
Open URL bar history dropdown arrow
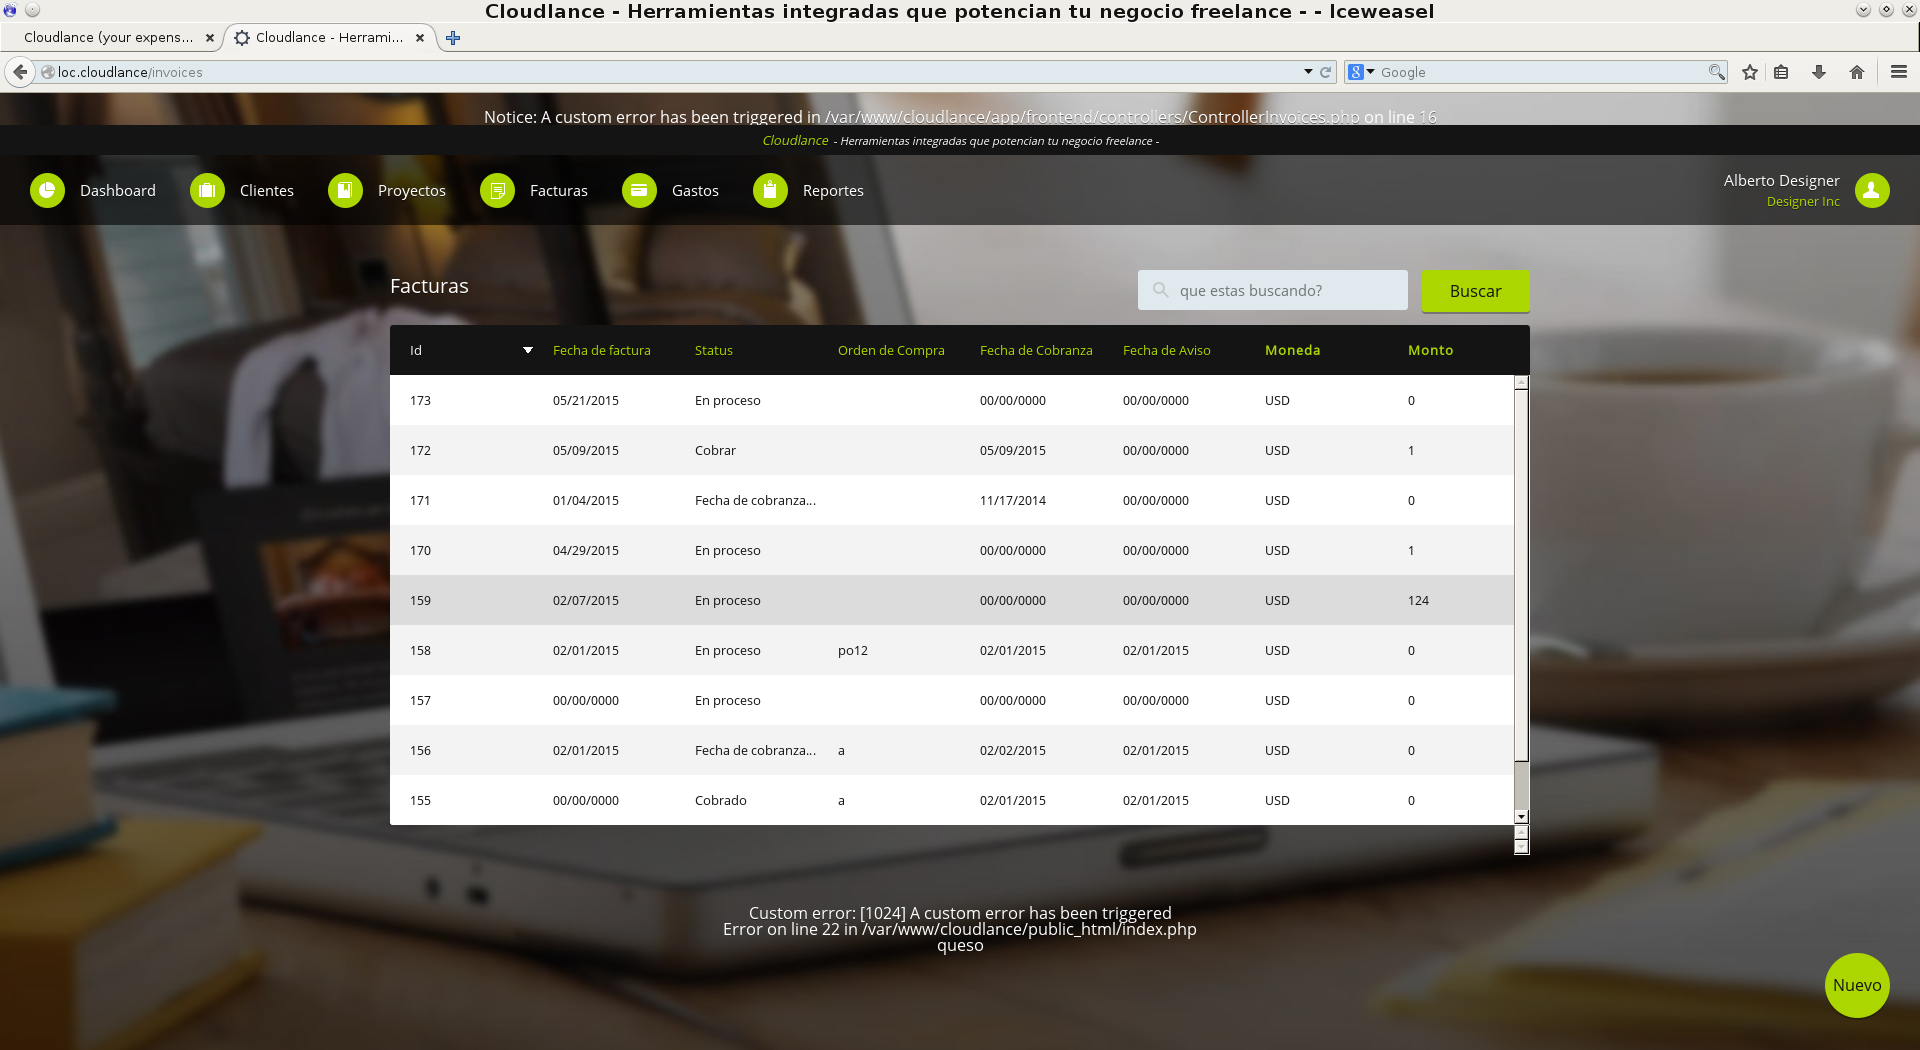pyautogui.click(x=1308, y=72)
